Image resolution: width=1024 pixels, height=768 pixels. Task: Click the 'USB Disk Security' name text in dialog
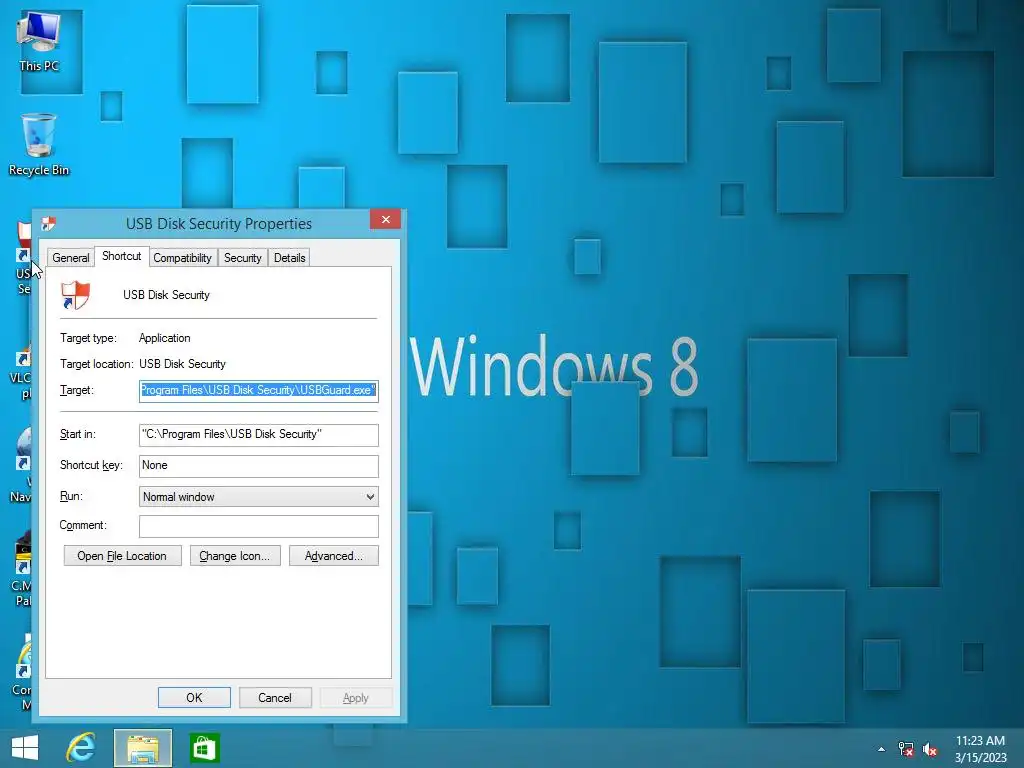pyautogui.click(x=167, y=295)
